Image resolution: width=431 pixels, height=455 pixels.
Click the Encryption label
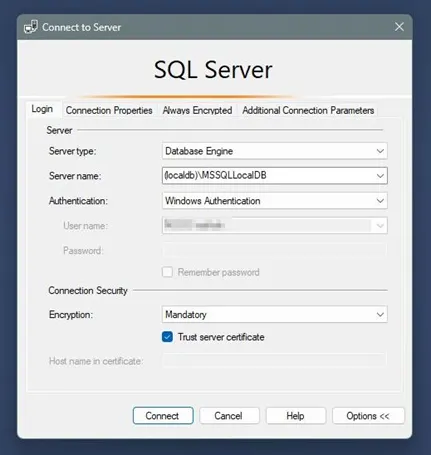coord(71,314)
